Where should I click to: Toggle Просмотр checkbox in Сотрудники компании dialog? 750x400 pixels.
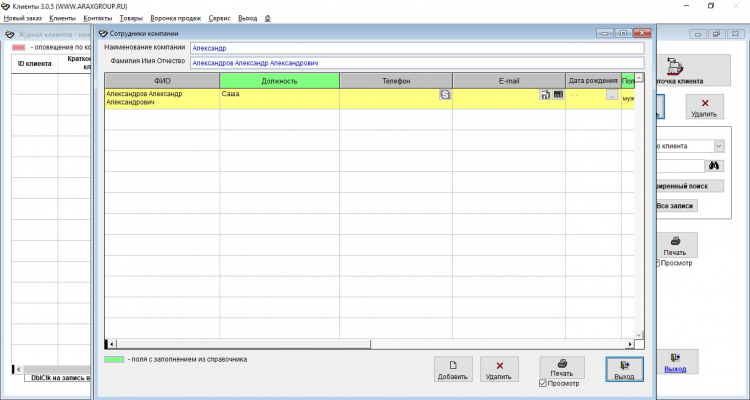click(542, 383)
